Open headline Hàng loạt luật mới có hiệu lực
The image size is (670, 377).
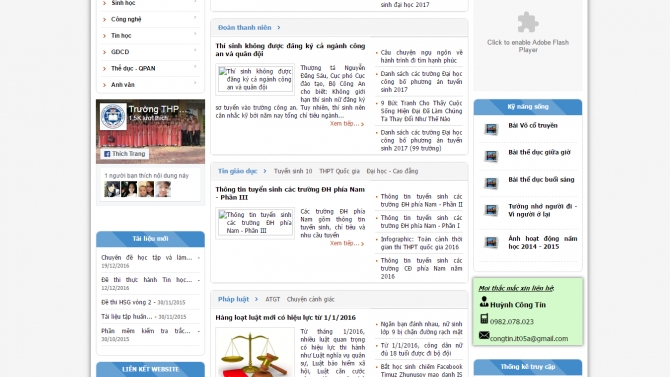285,318
